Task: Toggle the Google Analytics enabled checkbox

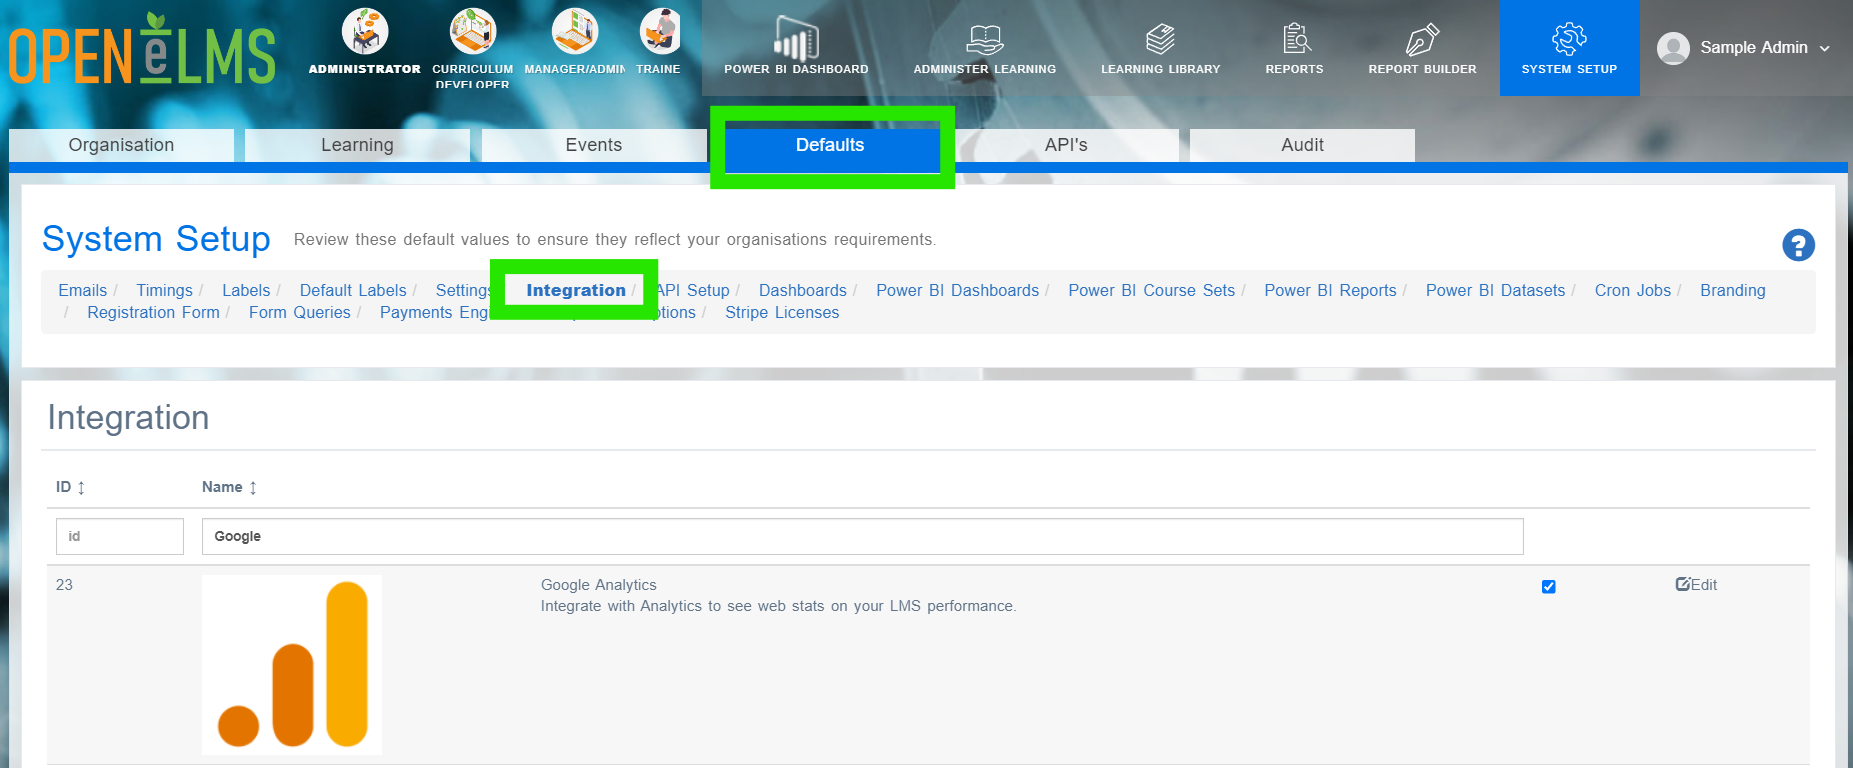Action: click(1548, 587)
